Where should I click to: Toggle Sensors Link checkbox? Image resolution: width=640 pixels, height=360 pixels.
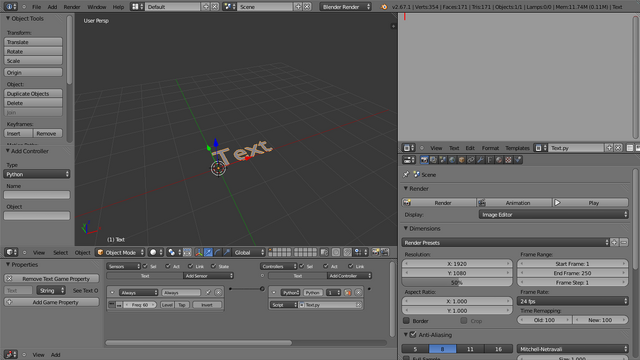pyautogui.click(x=191, y=266)
